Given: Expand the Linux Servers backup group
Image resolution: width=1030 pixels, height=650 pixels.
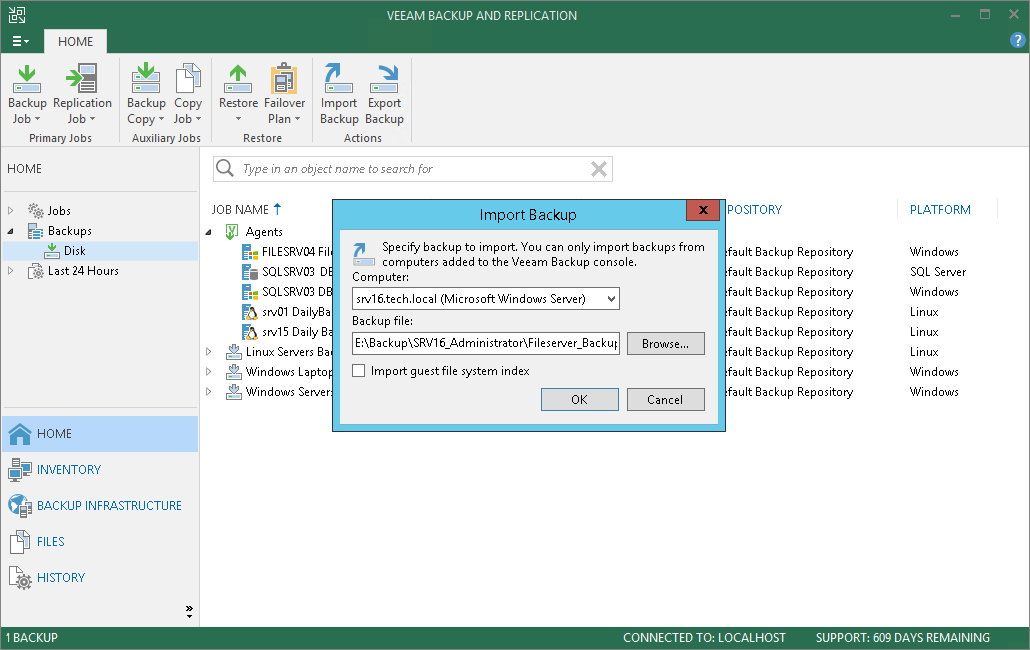Looking at the screenshot, I should click(208, 352).
